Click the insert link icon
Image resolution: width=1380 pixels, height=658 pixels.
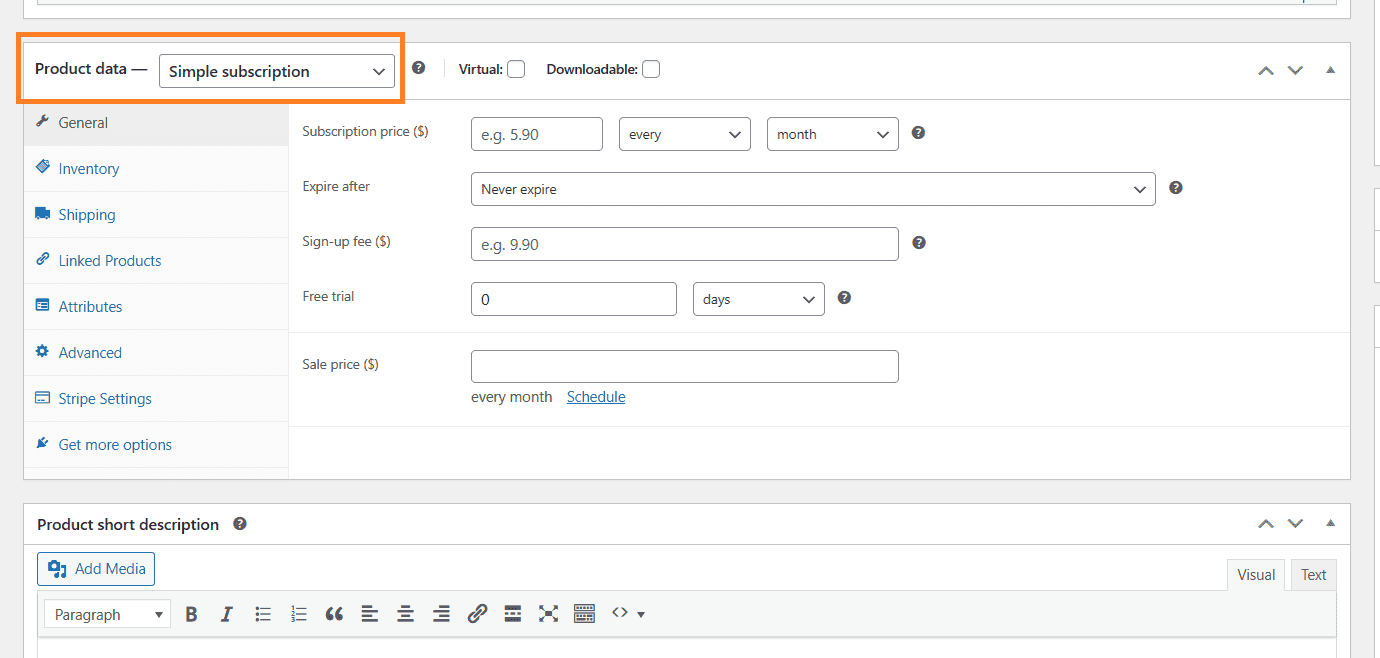(477, 614)
